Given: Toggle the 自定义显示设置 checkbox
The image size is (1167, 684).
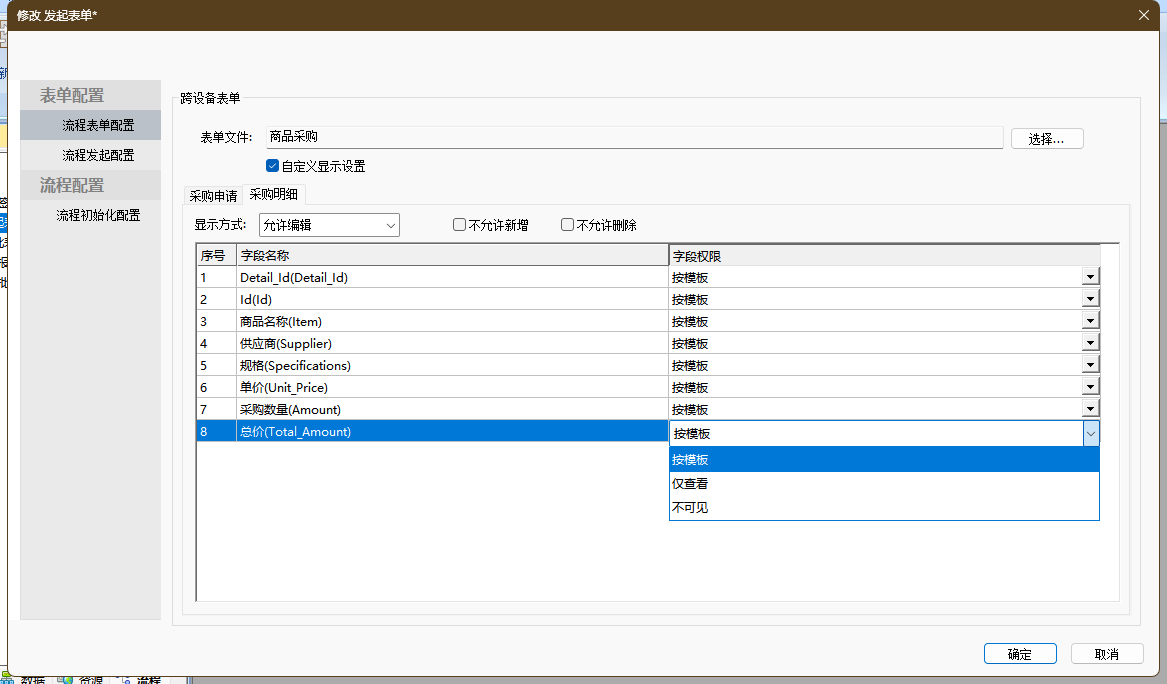Looking at the screenshot, I should pyautogui.click(x=273, y=166).
